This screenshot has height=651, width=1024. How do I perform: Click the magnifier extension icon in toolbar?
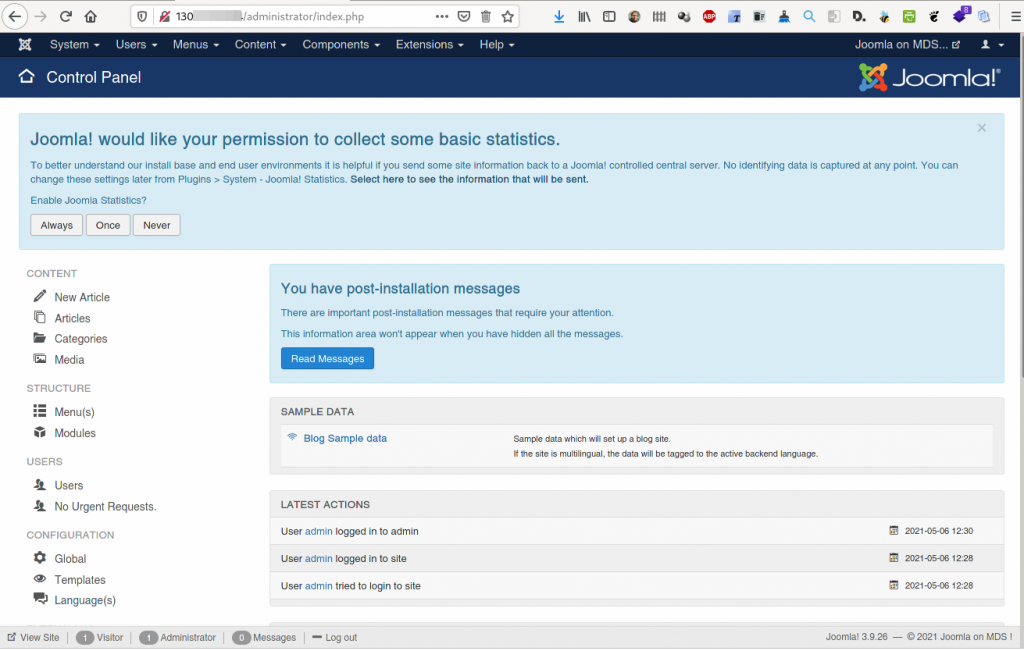(x=809, y=16)
